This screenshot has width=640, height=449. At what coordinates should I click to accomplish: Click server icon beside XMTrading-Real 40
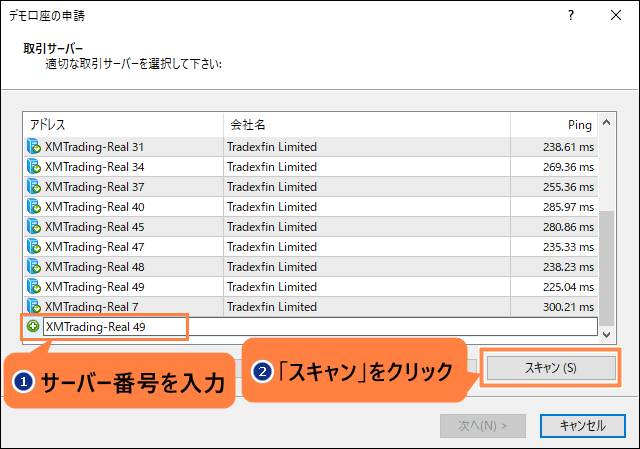tap(33, 207)
